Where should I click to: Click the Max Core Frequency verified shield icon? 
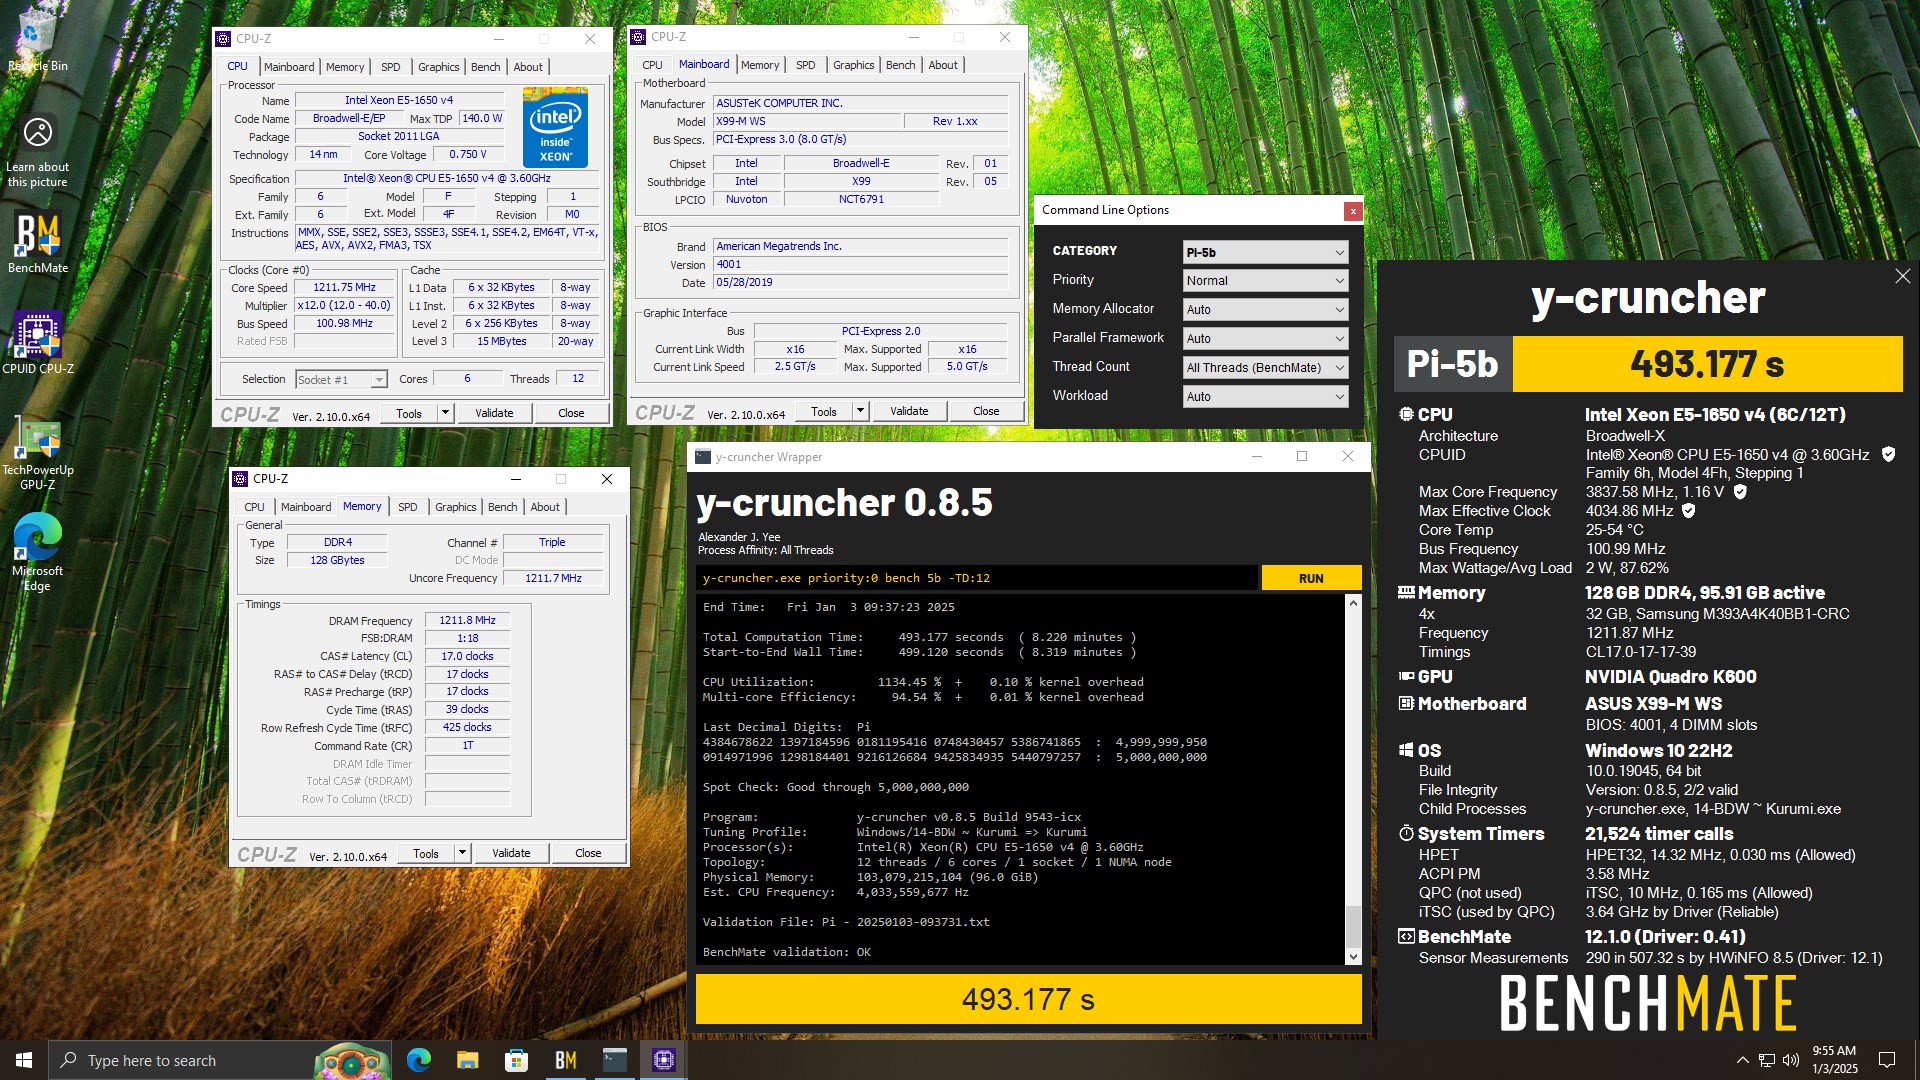pyautogui.click(x=1740, y=491)
